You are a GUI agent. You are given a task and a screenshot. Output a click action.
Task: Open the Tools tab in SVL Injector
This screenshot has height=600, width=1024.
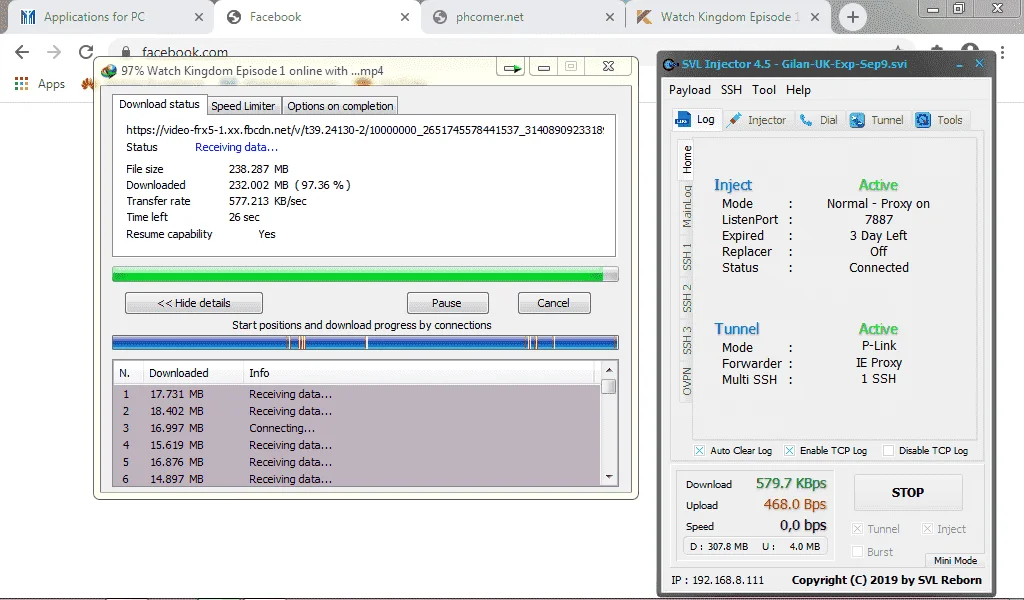939,120
